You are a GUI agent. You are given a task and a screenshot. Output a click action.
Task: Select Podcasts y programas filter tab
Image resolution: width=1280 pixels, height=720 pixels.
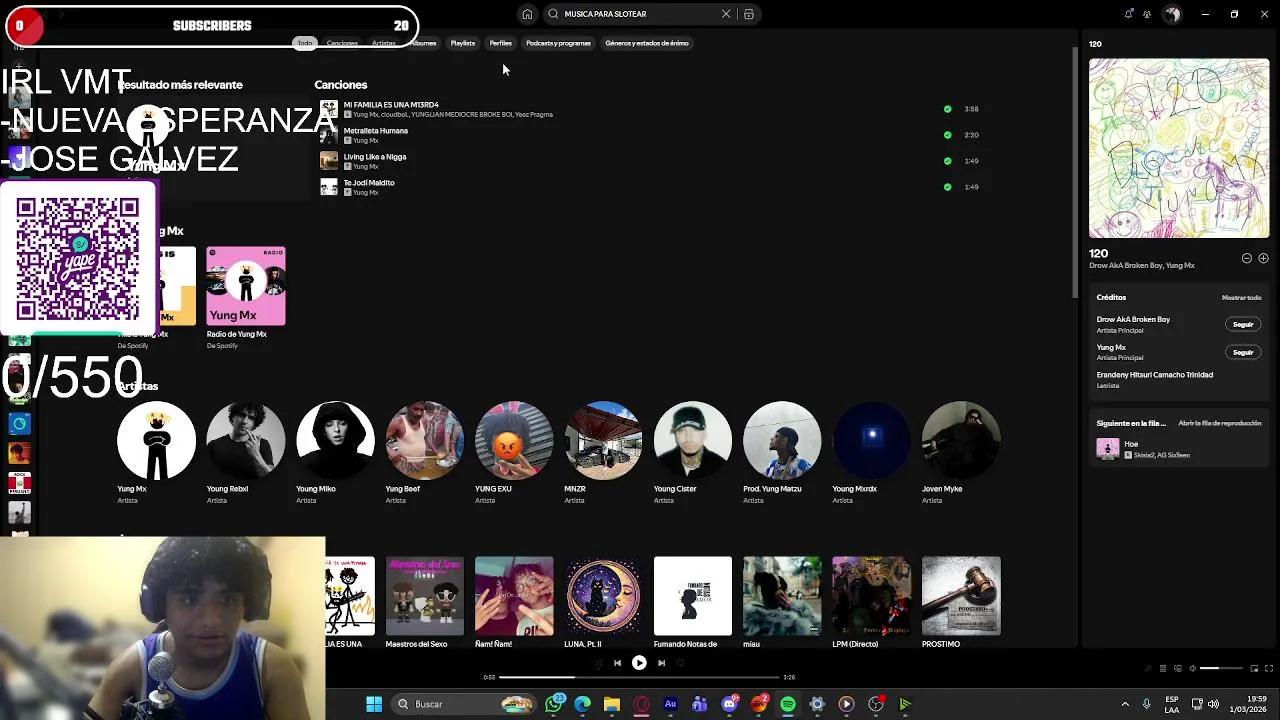[558, 43]
